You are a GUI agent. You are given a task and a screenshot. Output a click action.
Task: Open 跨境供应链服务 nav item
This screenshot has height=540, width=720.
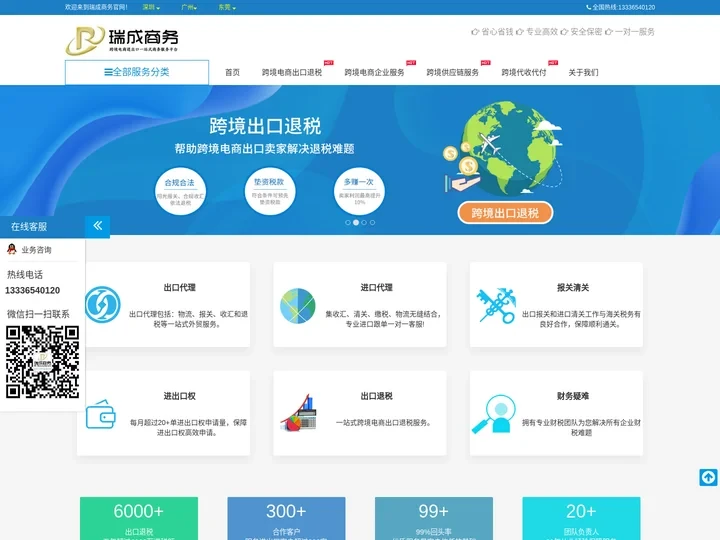point(453,73)
